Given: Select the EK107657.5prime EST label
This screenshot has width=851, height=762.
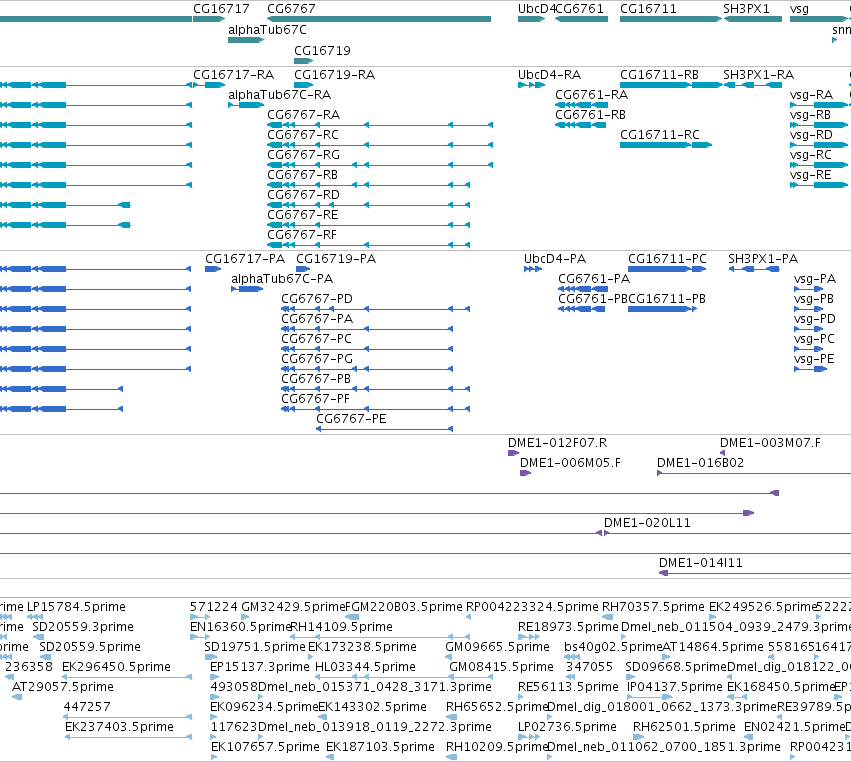Looking at the screenshot, I should 265,747.
